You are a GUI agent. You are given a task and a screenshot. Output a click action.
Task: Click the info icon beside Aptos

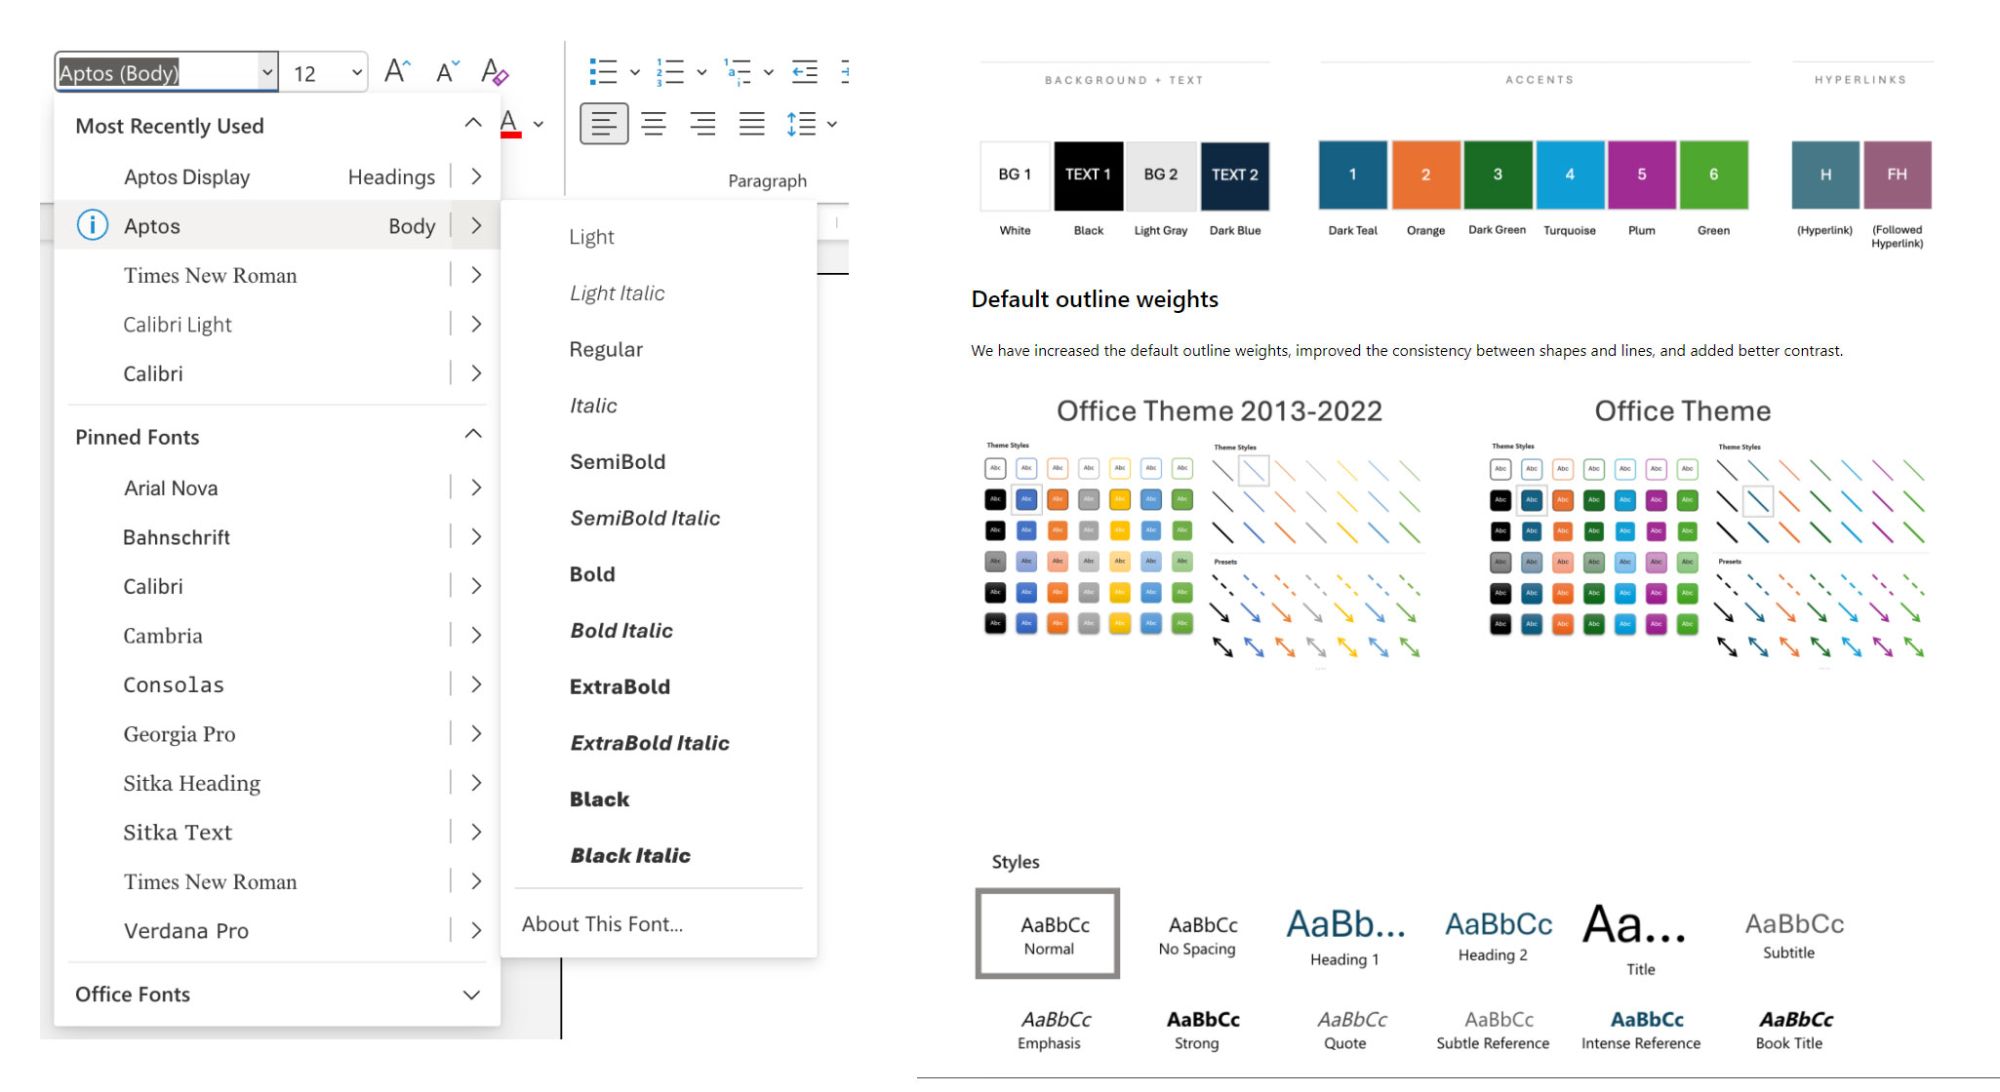tap(92, 225)
